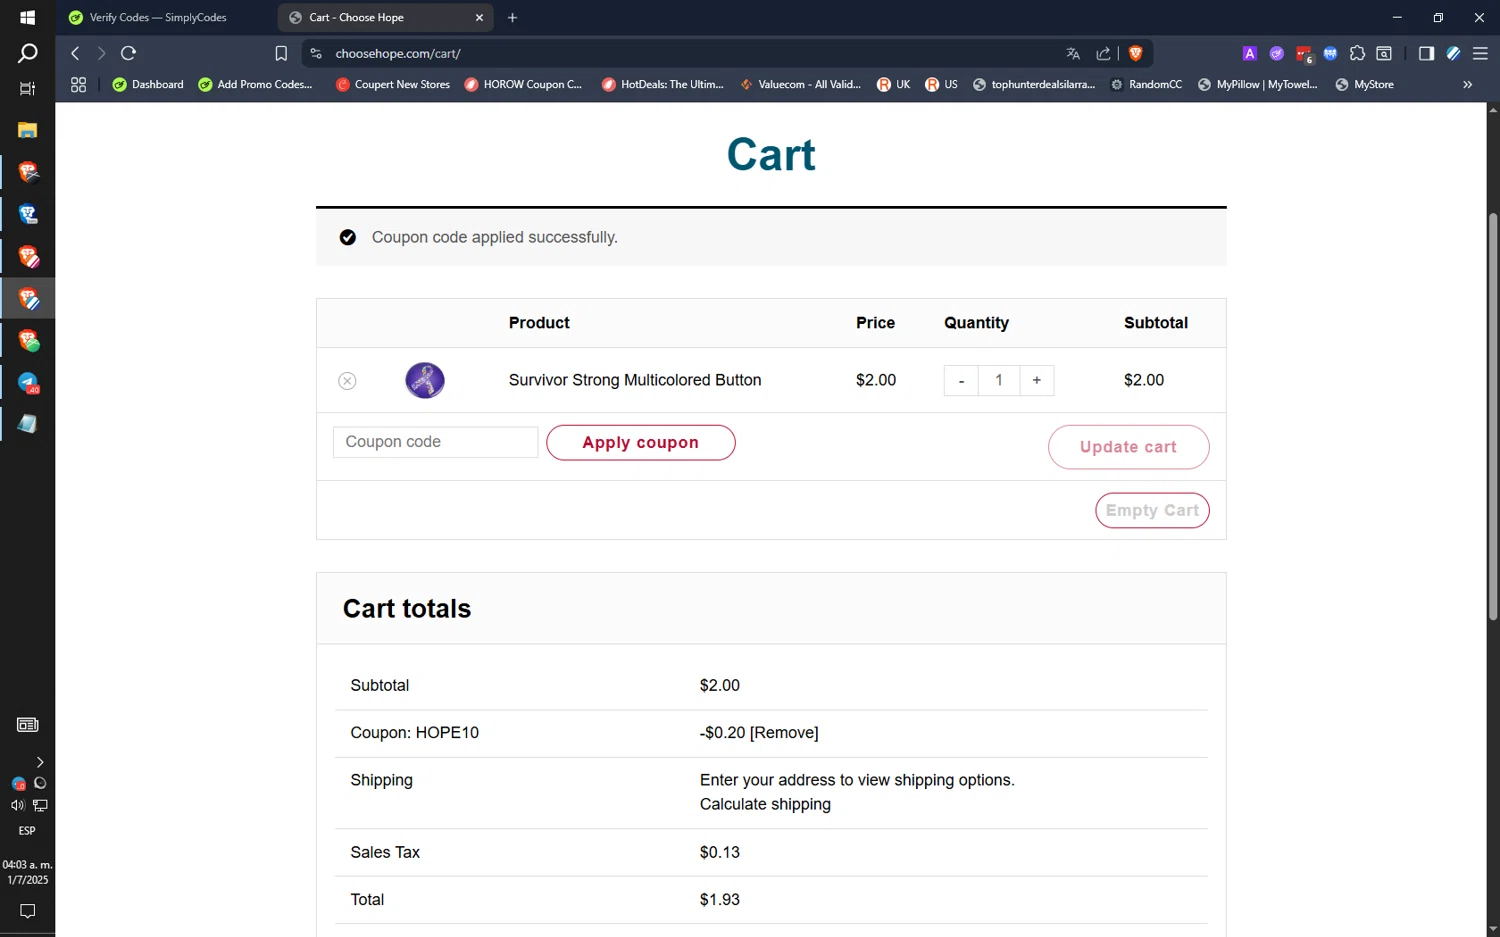Image resolution: width=1500 pixels, height=937 pixels.
Task: Click the volume speaker tray icon
Action: tap(17, 805)
